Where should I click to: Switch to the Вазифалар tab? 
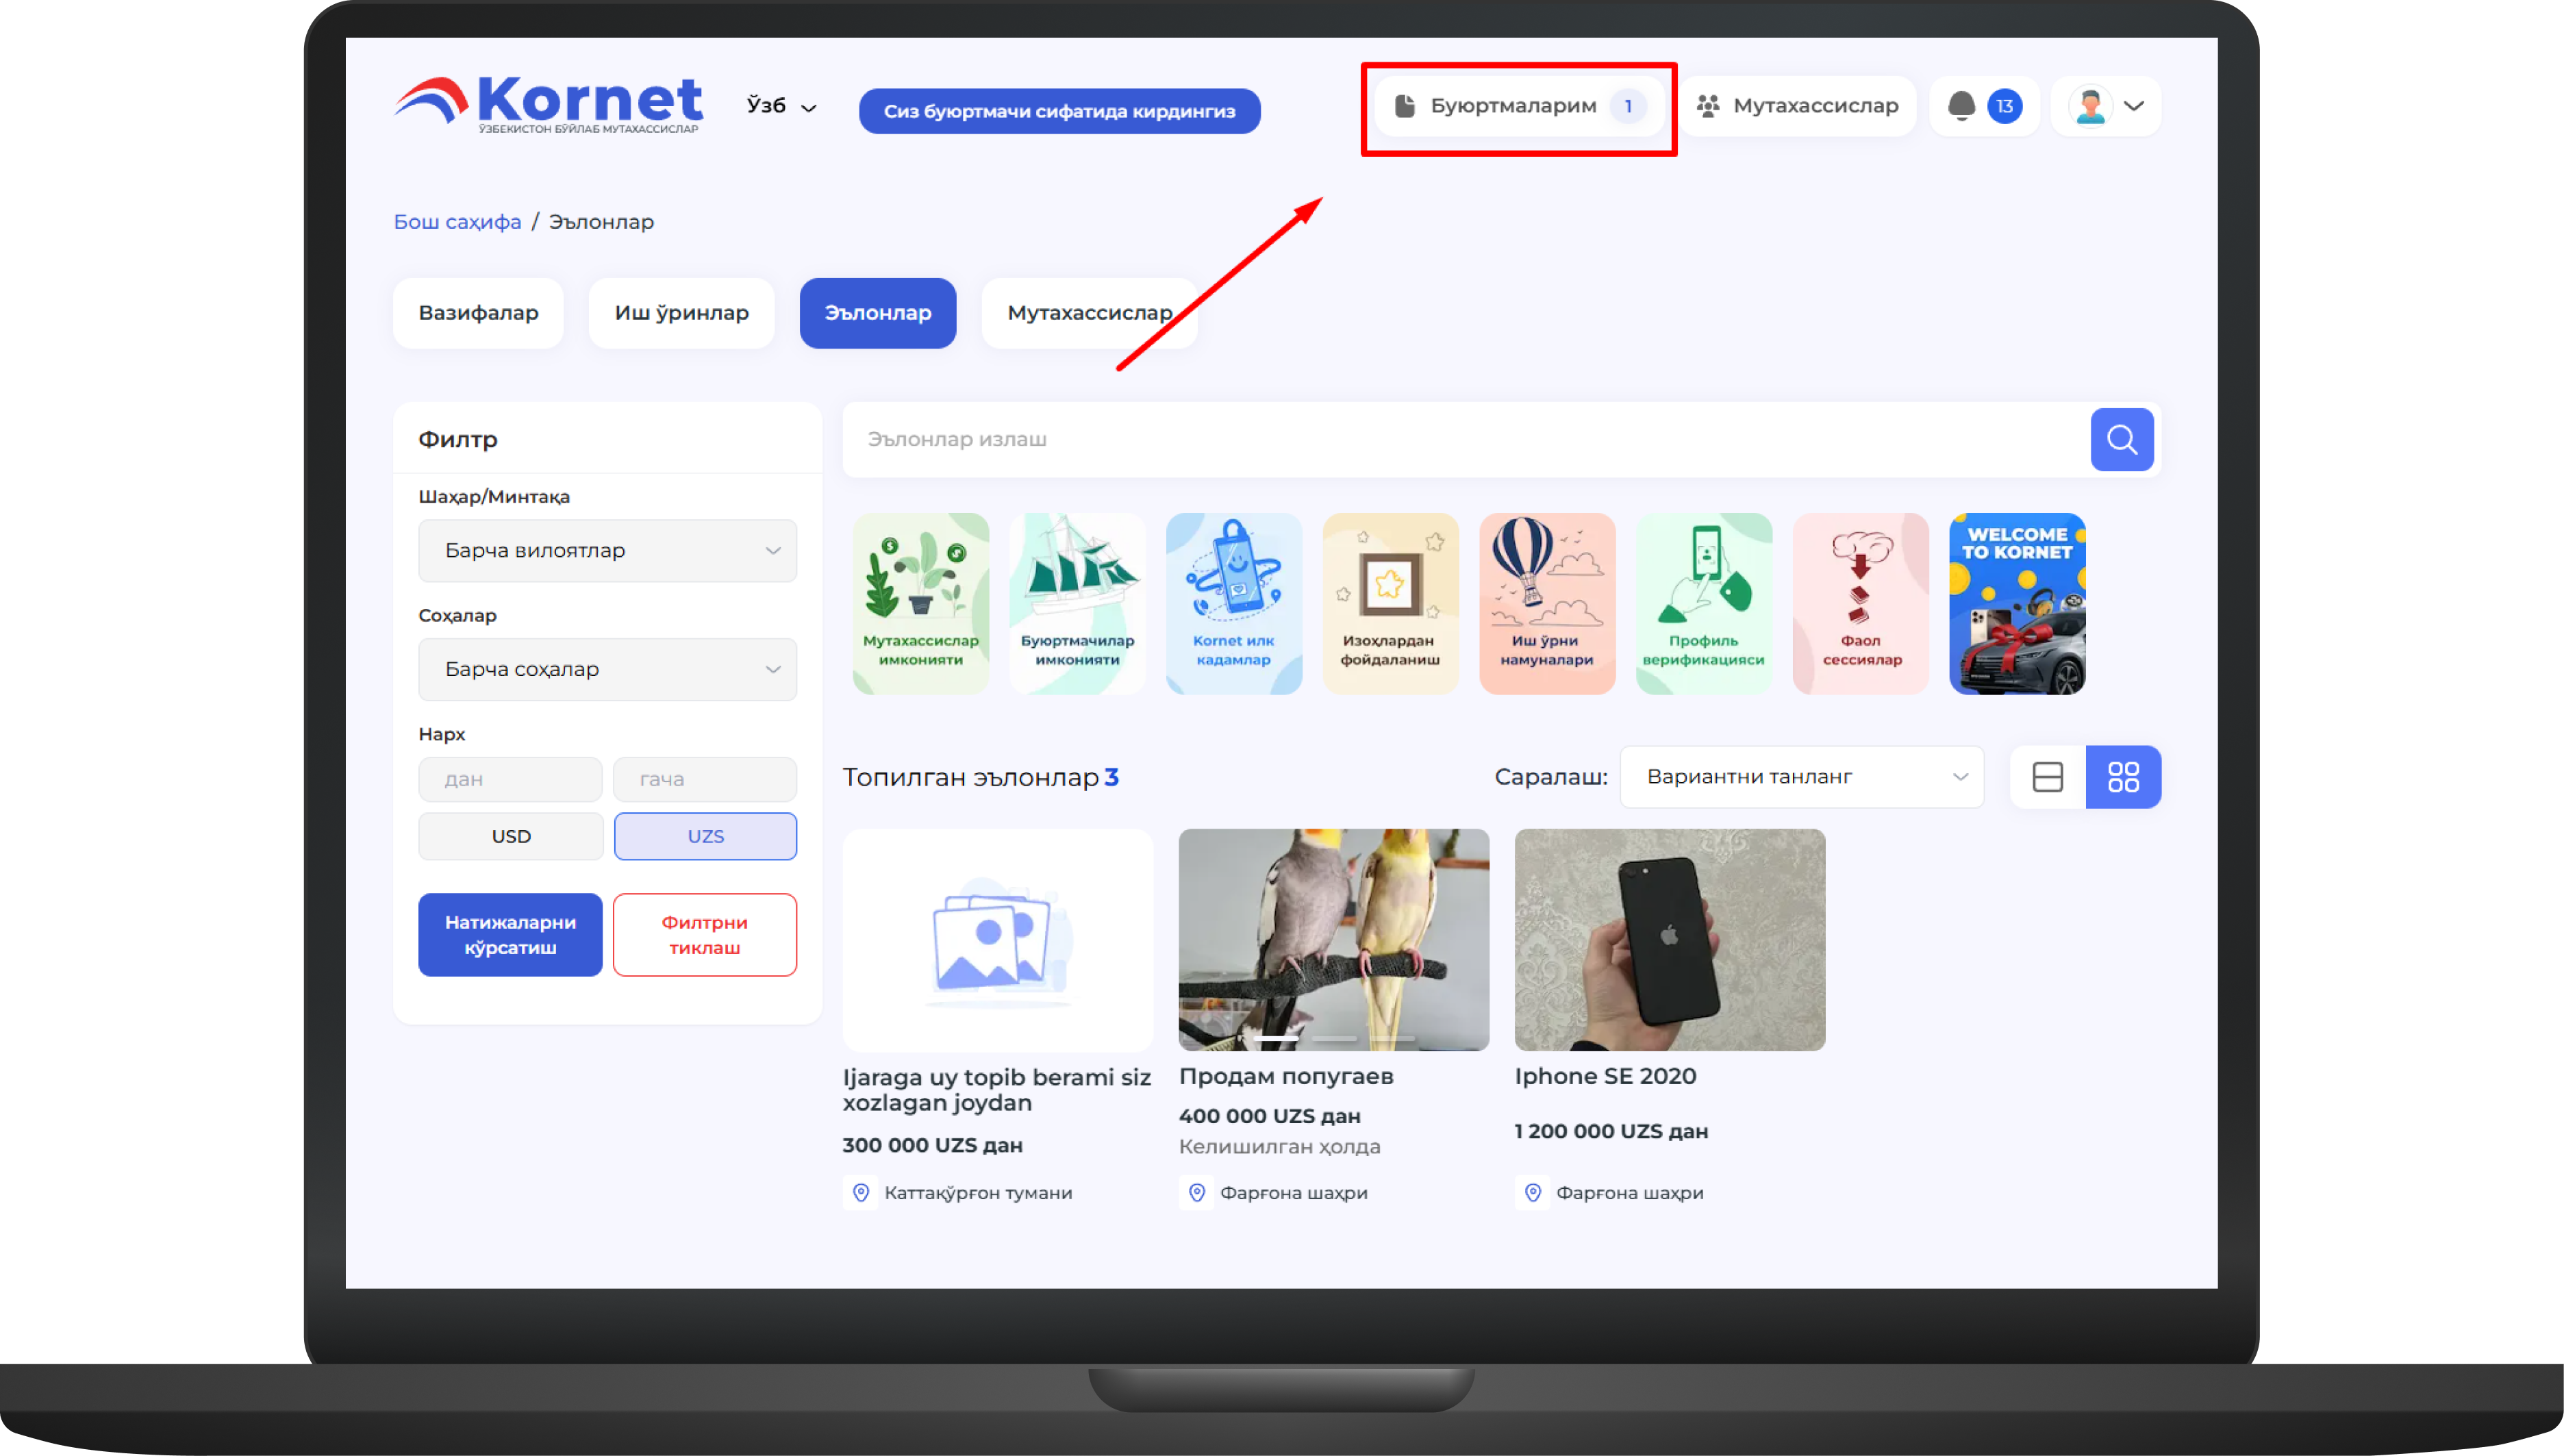[x=478, y=313]
